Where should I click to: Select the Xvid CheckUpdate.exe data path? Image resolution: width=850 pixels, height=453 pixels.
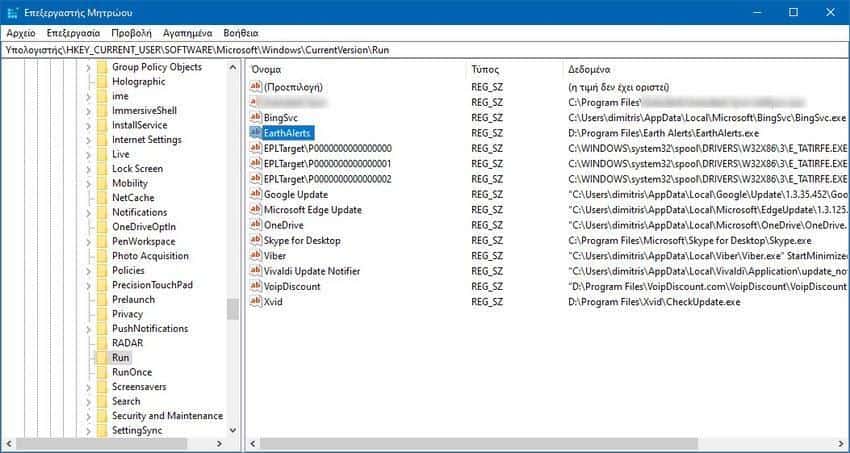coord(654,302)
